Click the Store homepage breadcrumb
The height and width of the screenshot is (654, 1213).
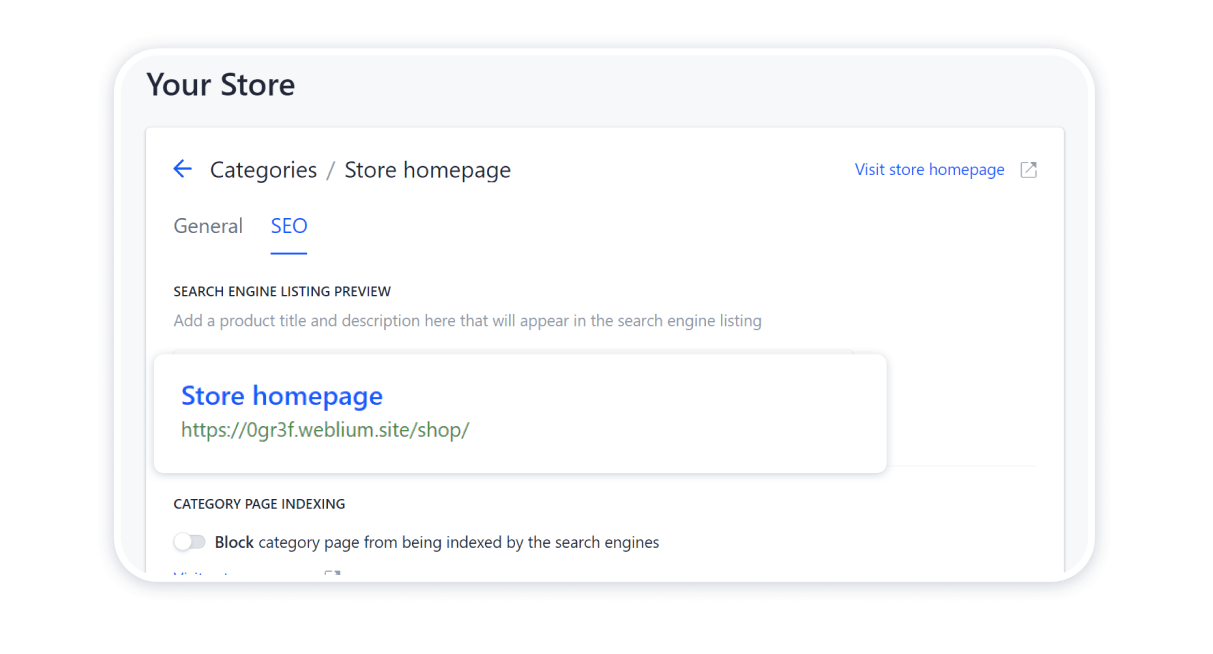(427, 170)
